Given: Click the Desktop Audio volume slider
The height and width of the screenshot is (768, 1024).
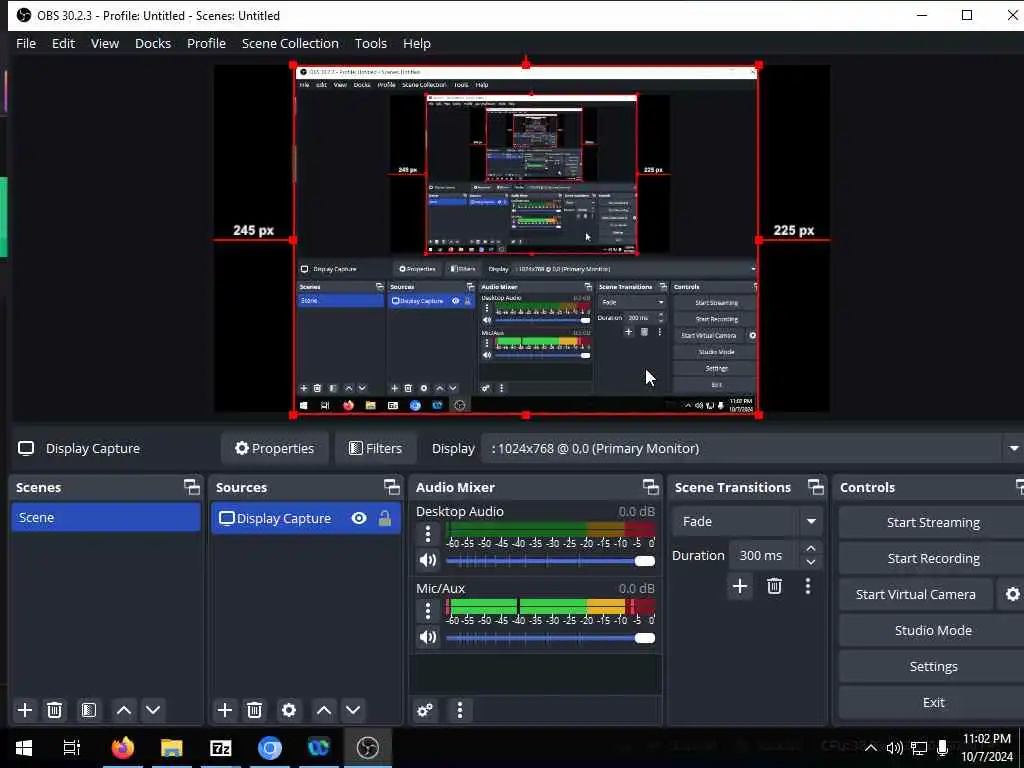Looking at the screenshot, I should click(550, 561).
